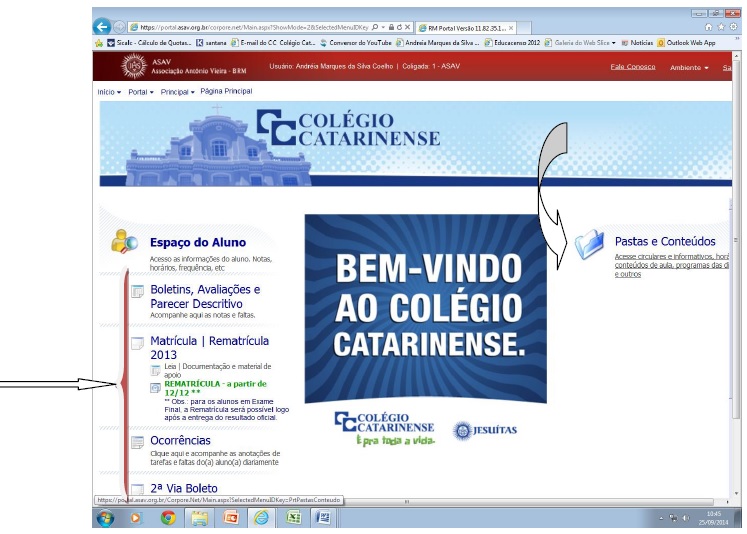The width and height of the screenshot is (747, 534).
Task: Click the browser Forward arrow button
Action: click(x=119, y=27)
